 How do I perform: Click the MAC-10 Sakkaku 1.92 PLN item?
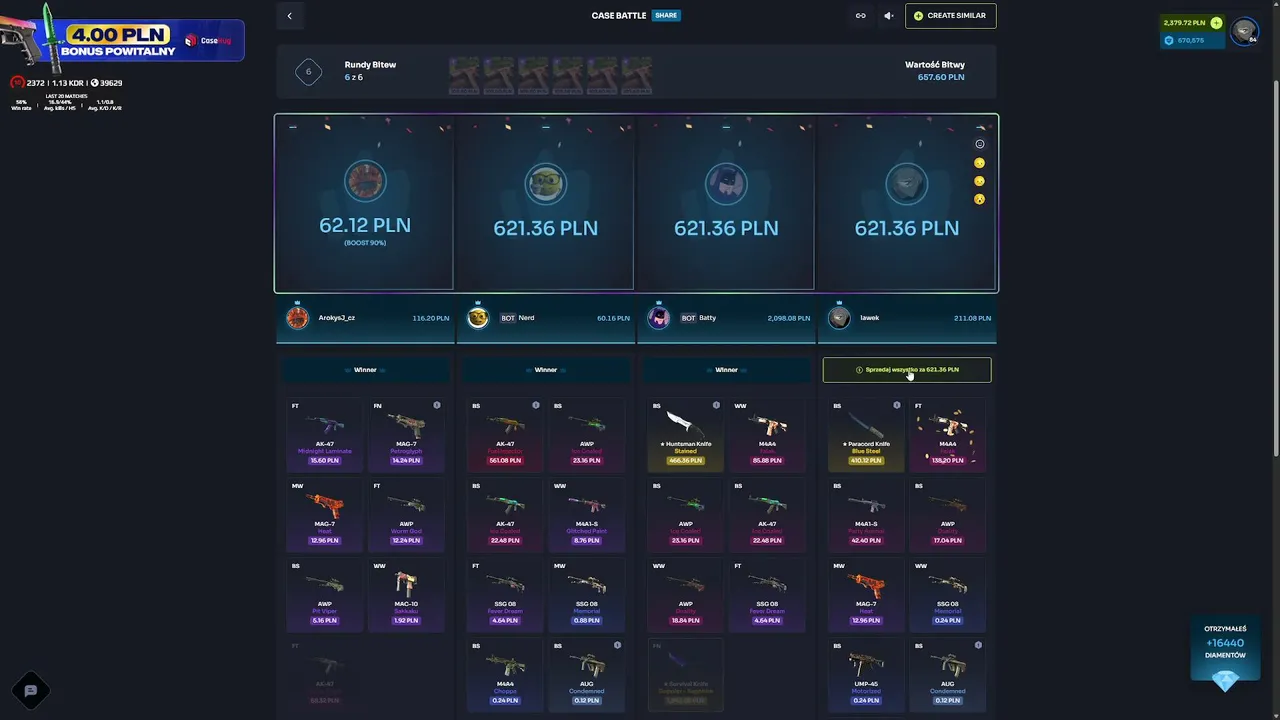(x=406, y=595)
